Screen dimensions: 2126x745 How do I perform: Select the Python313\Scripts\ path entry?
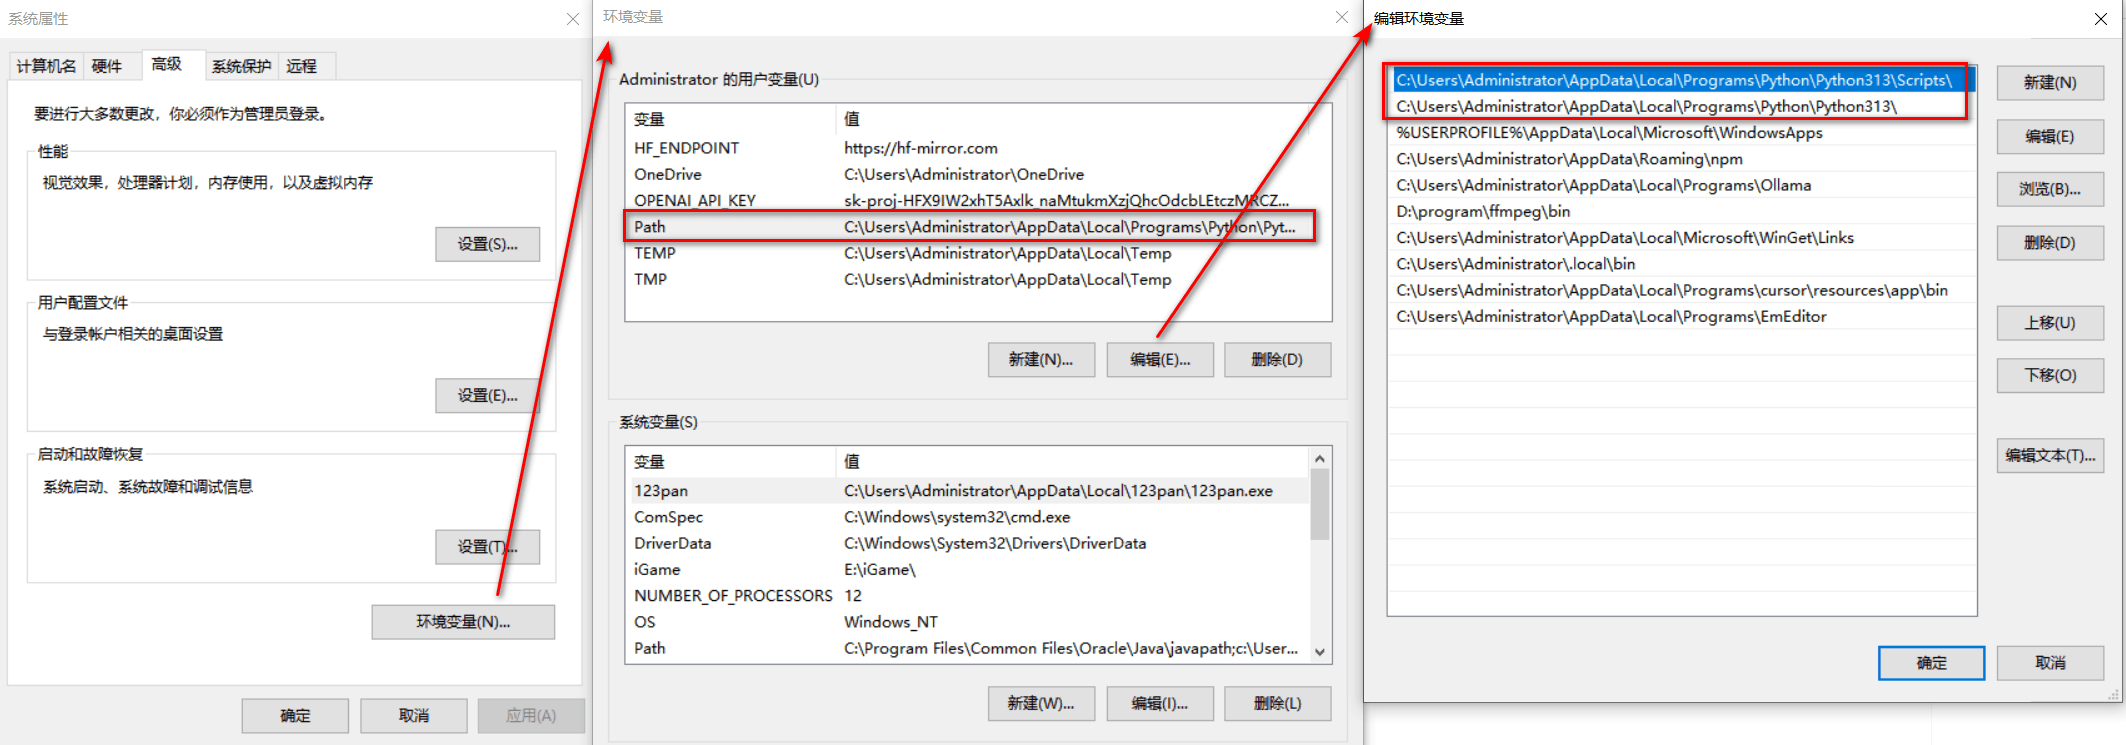pos(1673,80)
